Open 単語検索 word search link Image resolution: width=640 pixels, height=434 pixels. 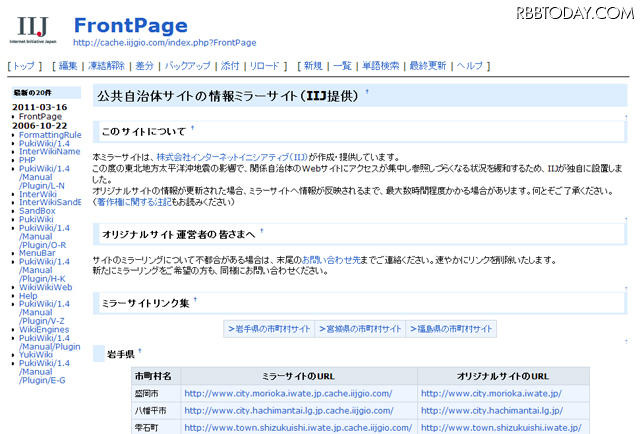(x=380, y=66)
